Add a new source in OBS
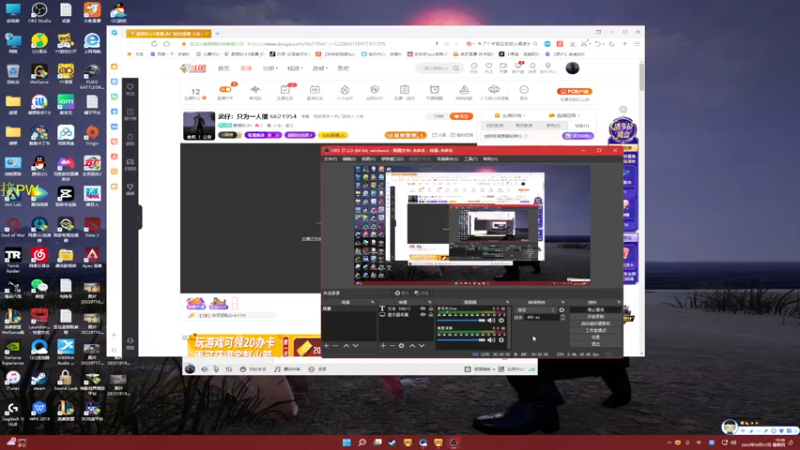The width and height of the screenshot is (800, 450). (x=383, y=346)
